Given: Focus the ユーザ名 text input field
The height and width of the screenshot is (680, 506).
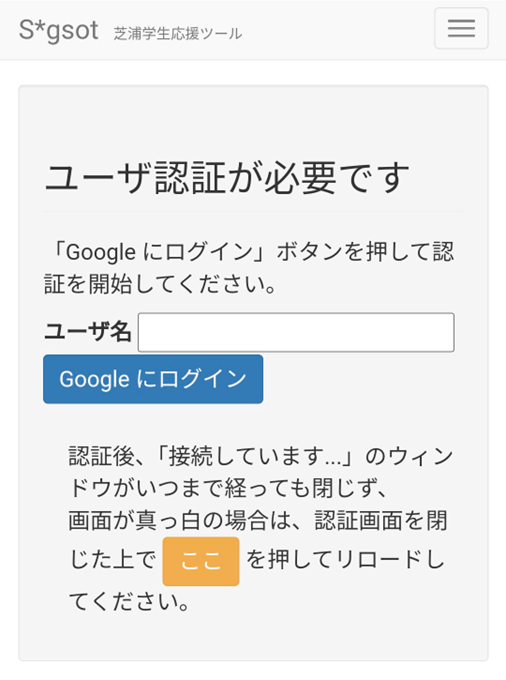Looking at the screenshot, I should [x=296, y=332].
